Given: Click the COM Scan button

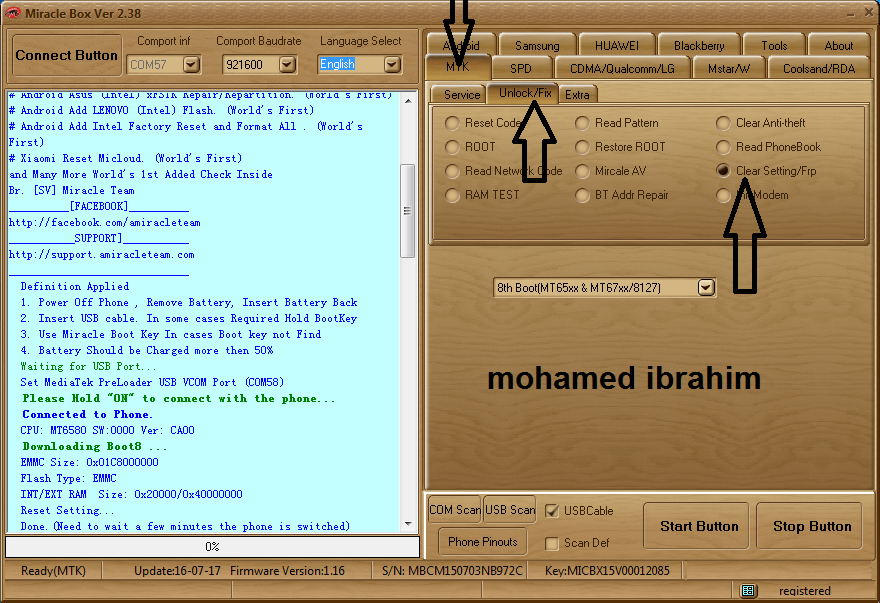Looking at the screenshot, I should [455, 509].
